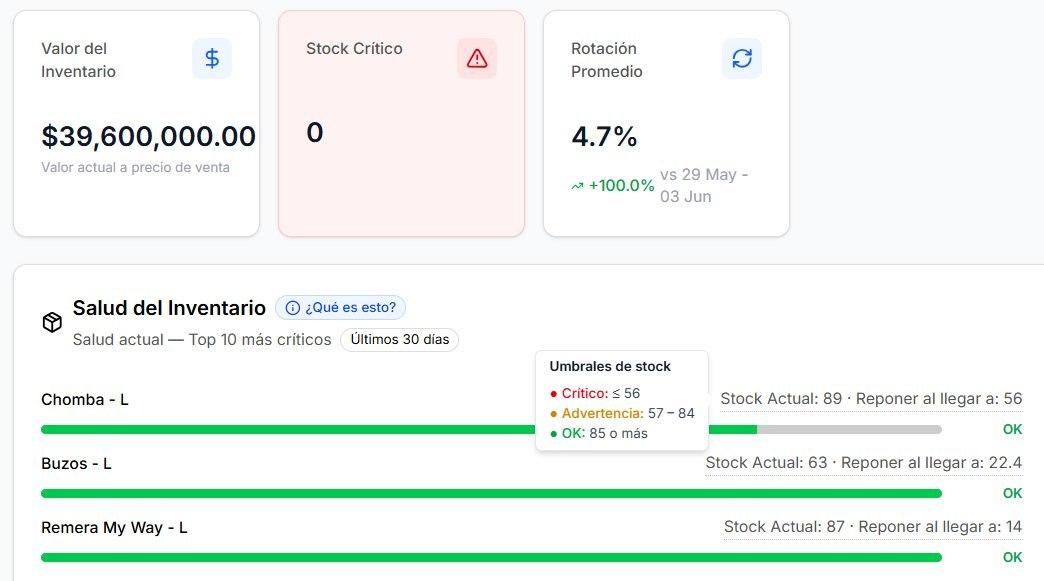
Task: Click the Crítico: ≤ 56 threshold line
Action: 595,393
